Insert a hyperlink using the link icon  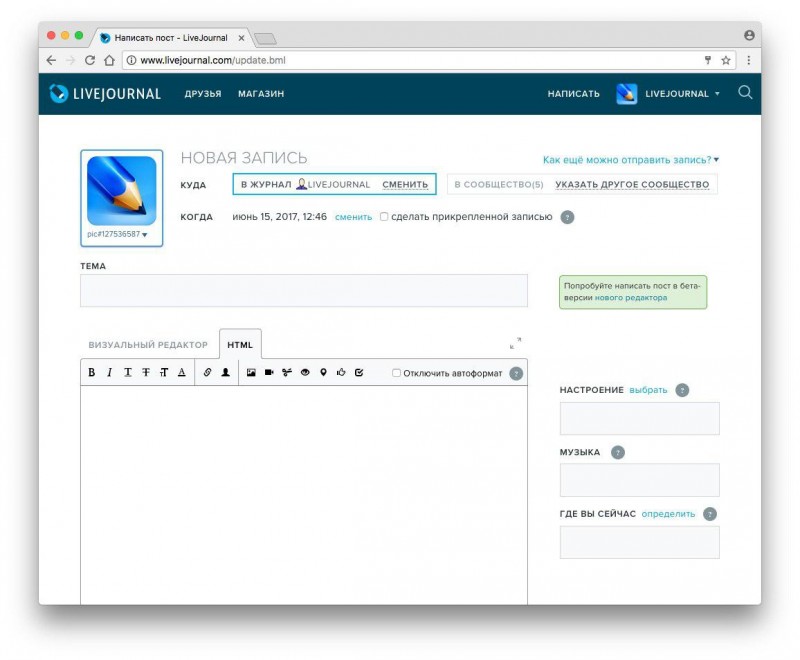coord(208,373)
